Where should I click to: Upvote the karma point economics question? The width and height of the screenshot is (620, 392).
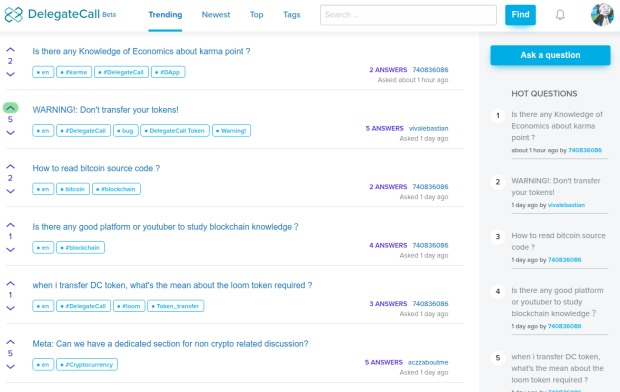[x=10, y=49]
